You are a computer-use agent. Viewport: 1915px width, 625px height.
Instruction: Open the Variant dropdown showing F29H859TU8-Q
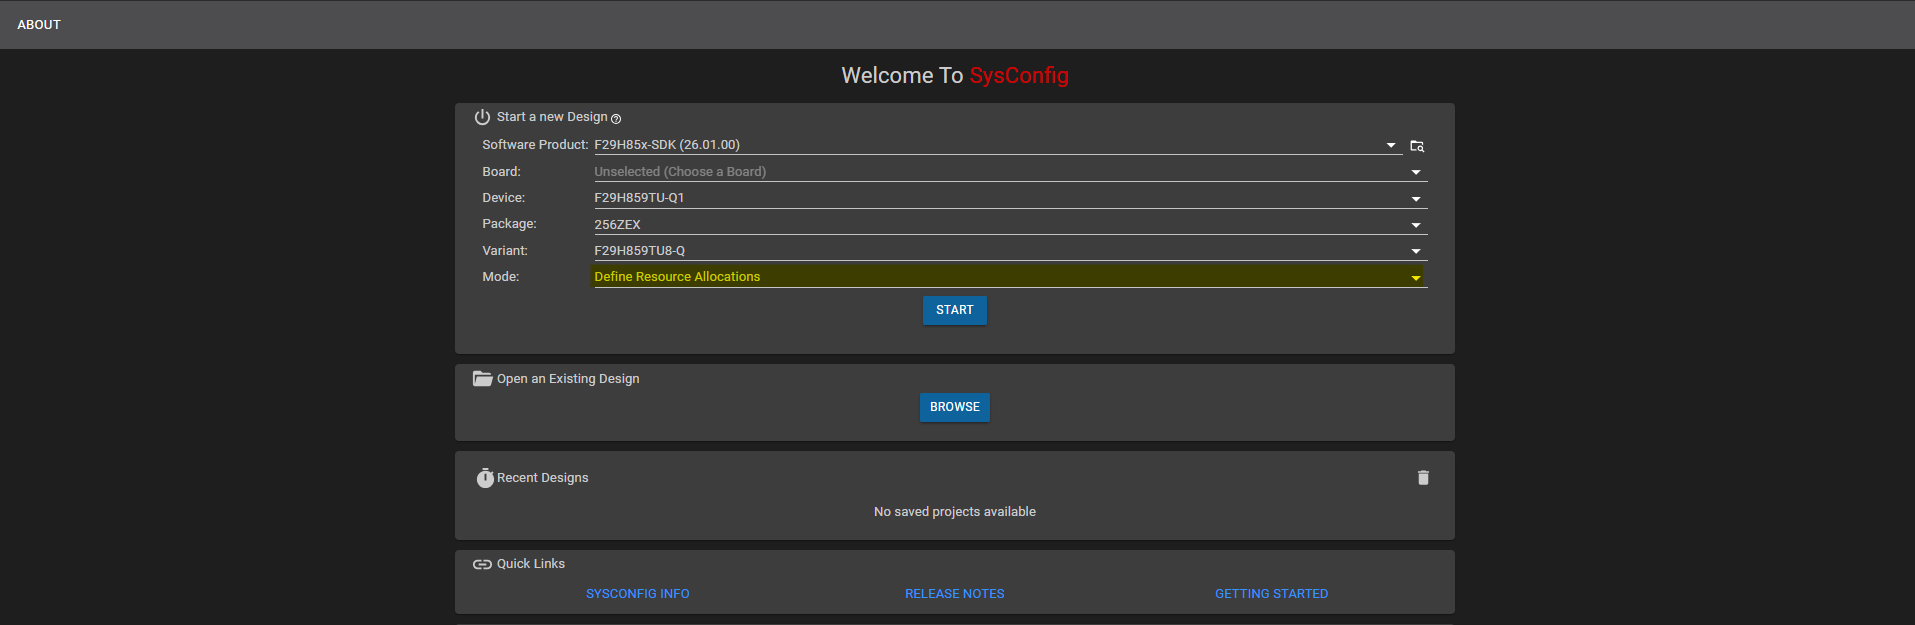[1010, 251]
